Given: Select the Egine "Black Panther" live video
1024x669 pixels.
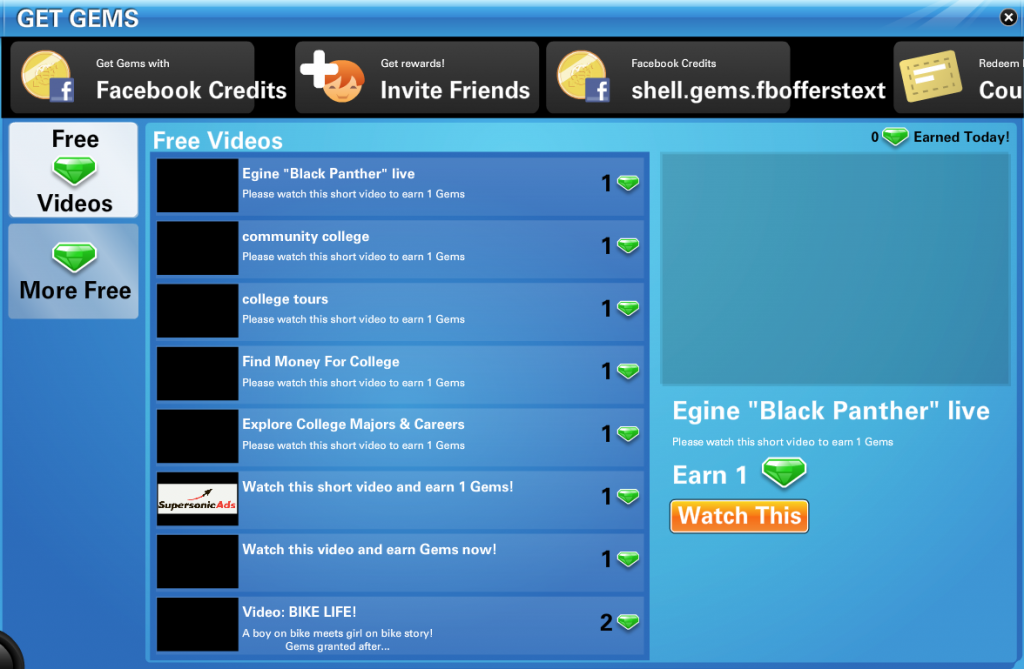Looking at the screenshot, I should pyautogui.click(x=400, y=185).
